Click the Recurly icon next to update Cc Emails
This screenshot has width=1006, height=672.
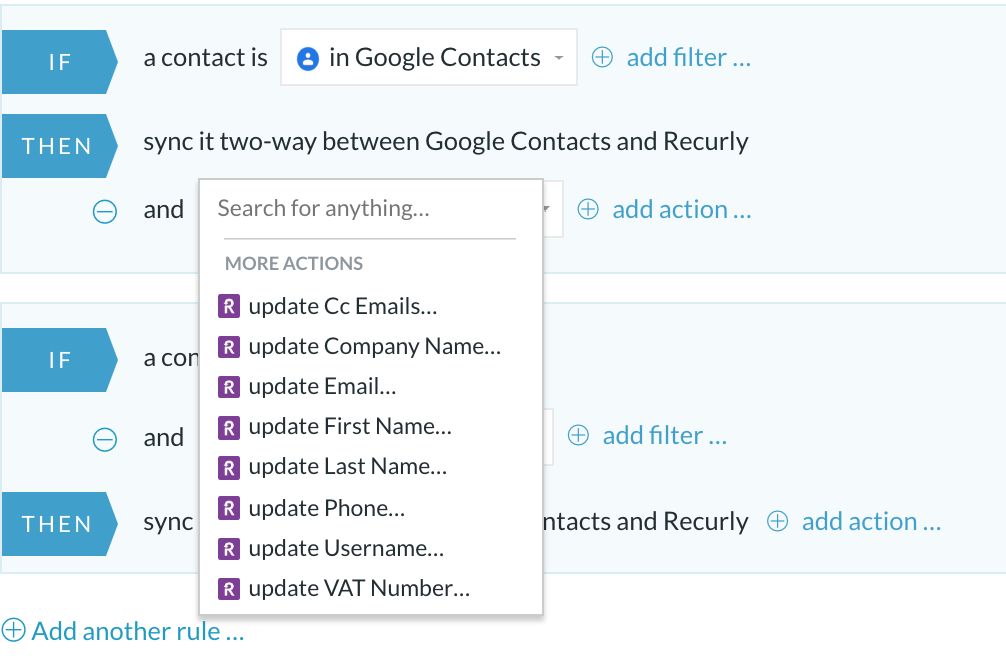[229, 306]
